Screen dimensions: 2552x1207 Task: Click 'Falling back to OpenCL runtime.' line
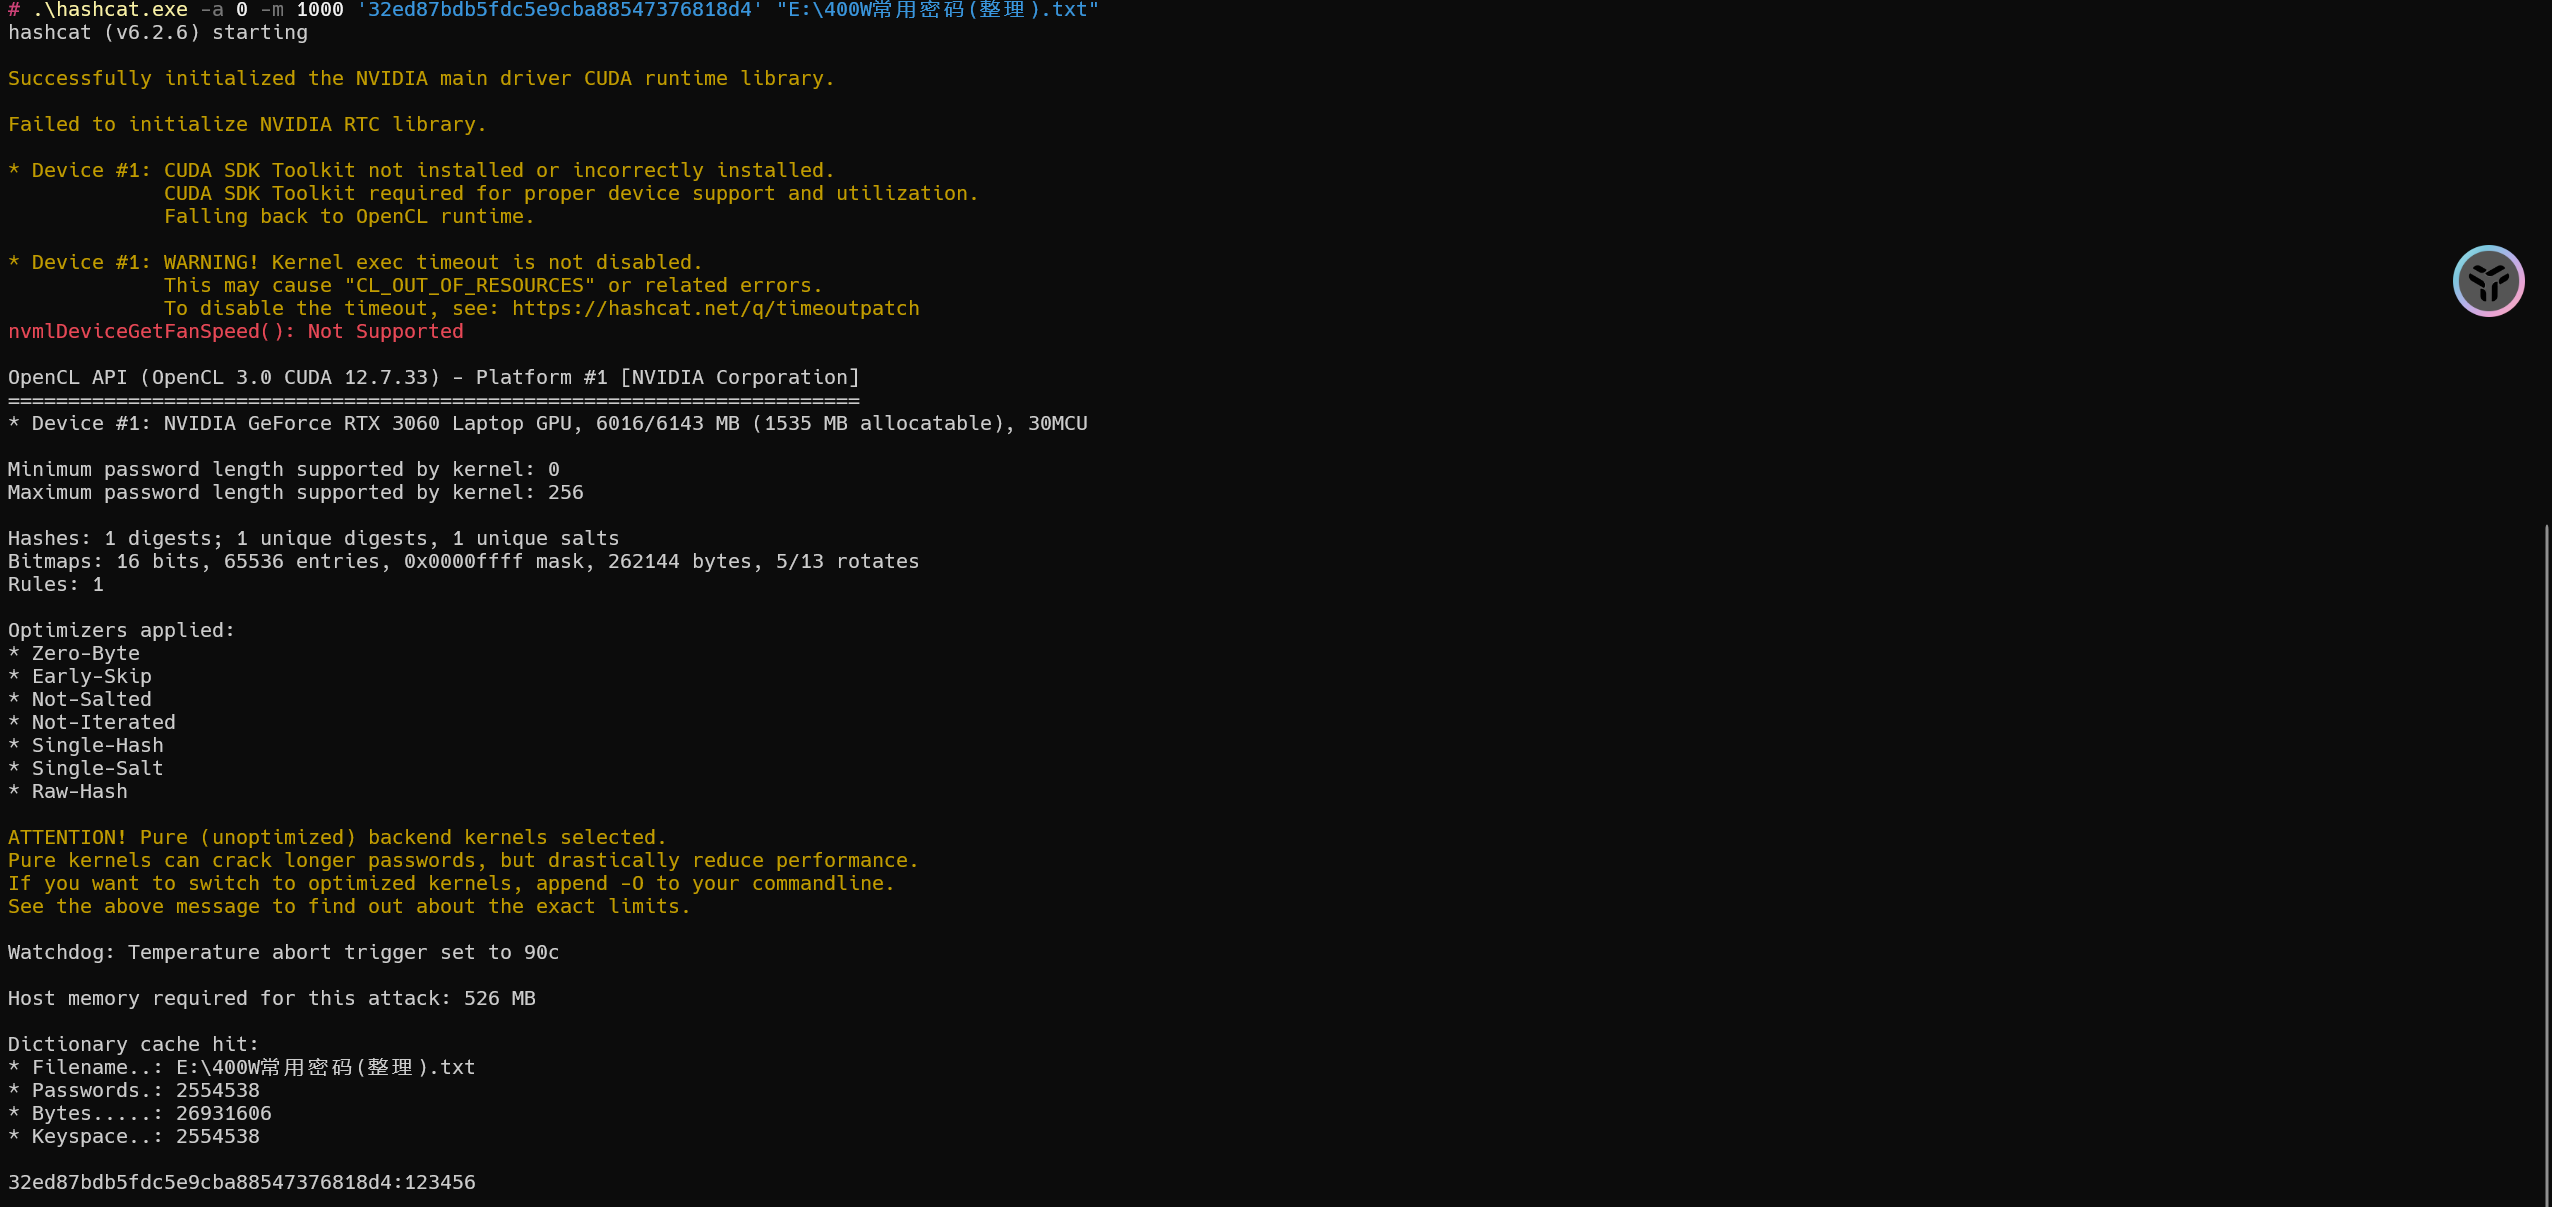click(x=349, y=216)
